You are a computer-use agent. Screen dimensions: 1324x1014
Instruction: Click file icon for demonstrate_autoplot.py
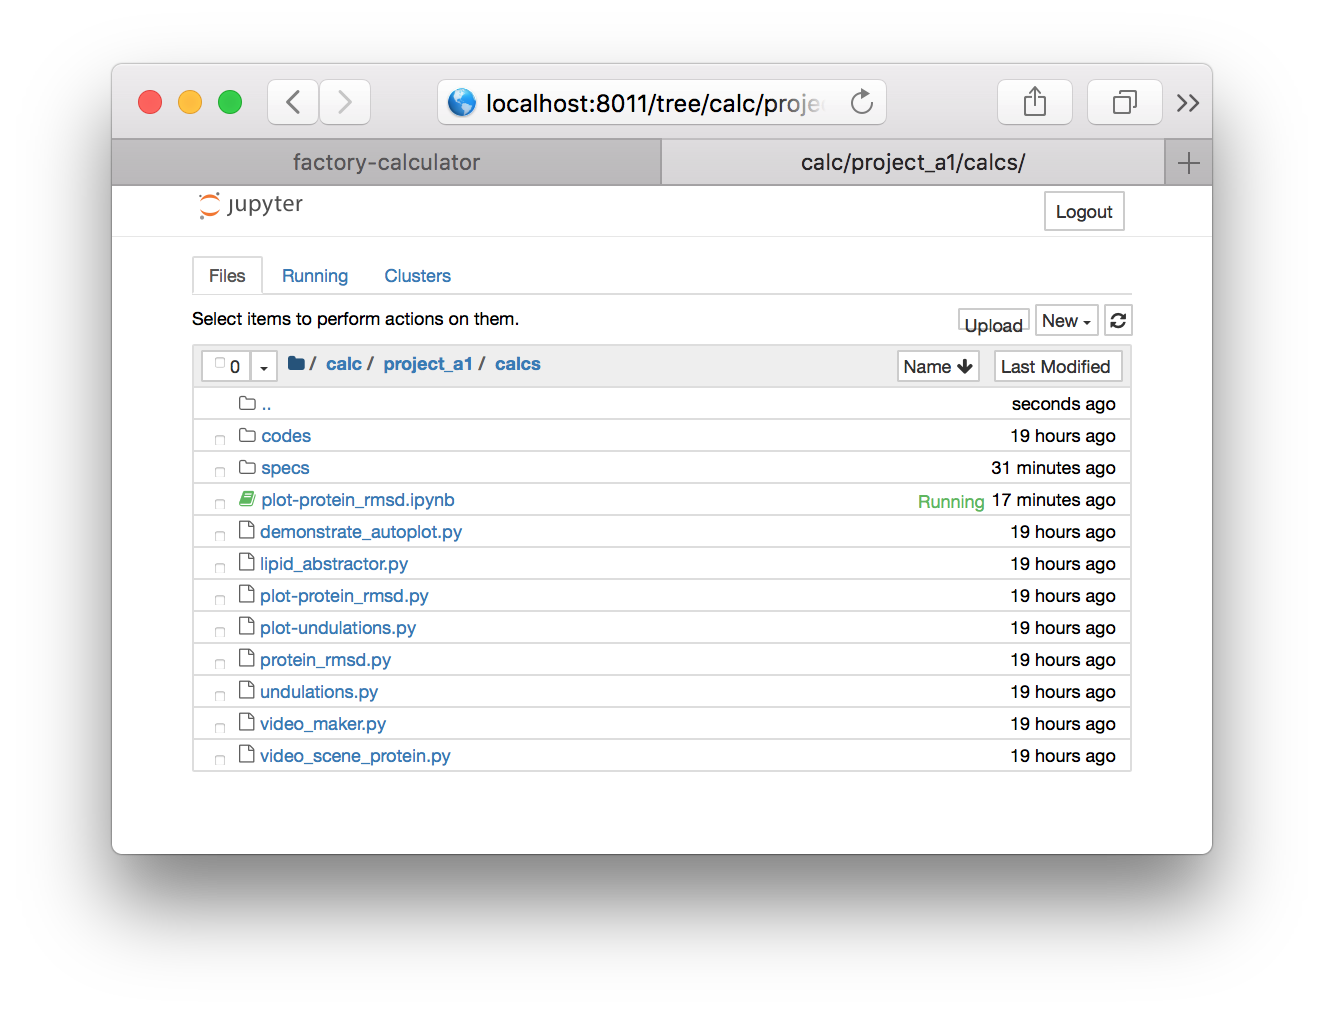click(247, 530)
